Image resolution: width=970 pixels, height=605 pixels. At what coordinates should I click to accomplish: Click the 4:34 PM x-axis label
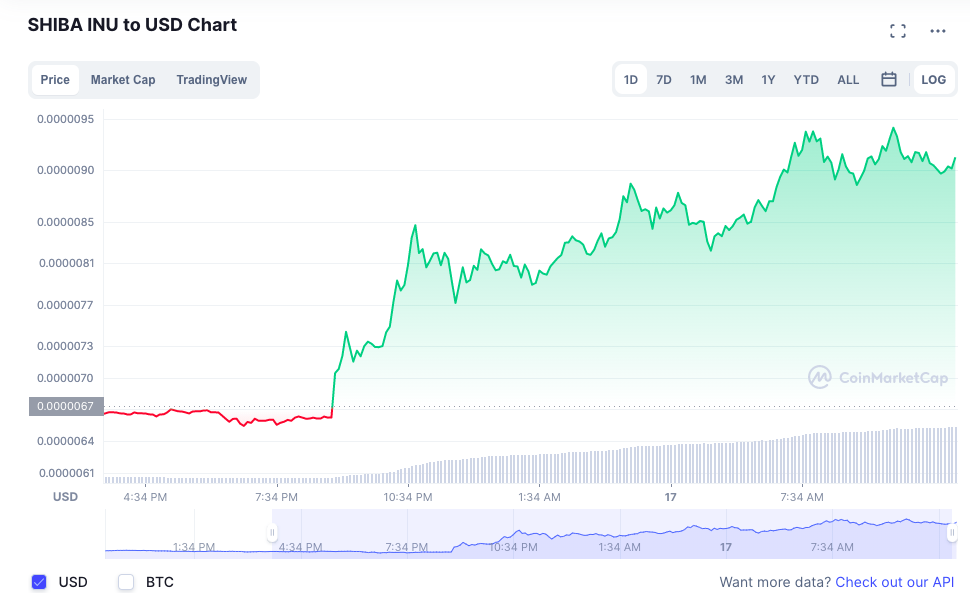(x=145, y=497)
